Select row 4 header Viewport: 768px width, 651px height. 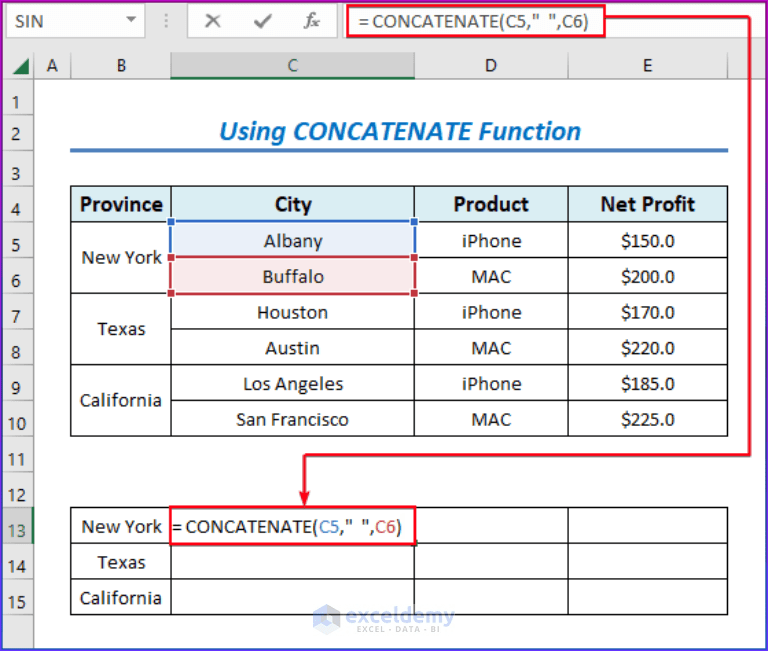18,205
